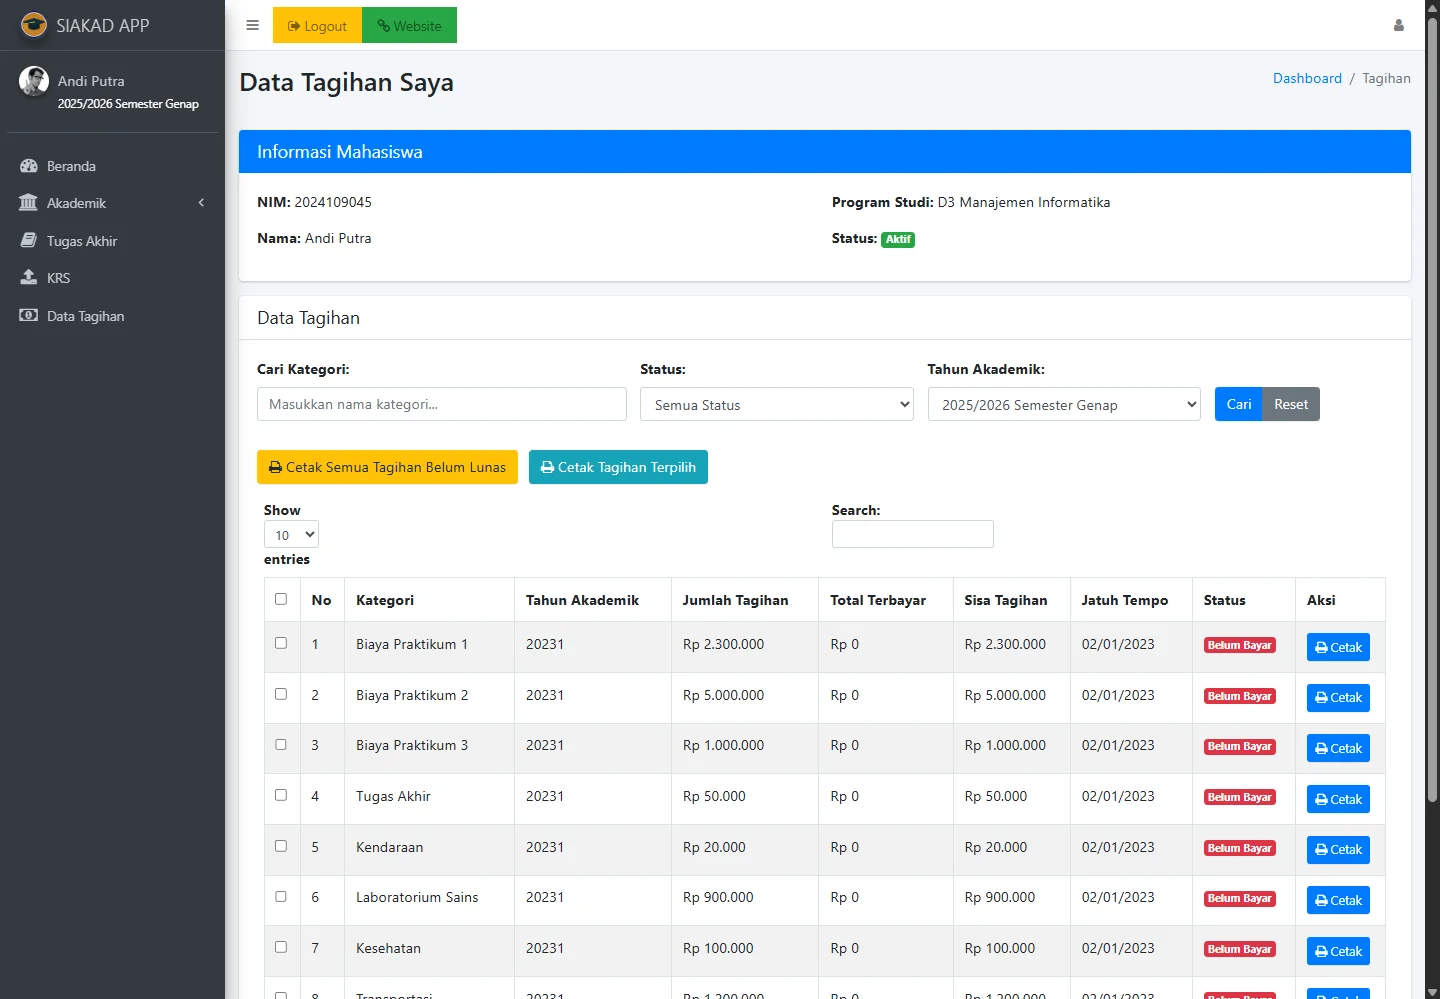Image resolution: width=1440 pixels, height=999 pixels.
Task: Click the hamburger sidebar toggle icon
Action: pyautogui.click(x=252, y=25)
